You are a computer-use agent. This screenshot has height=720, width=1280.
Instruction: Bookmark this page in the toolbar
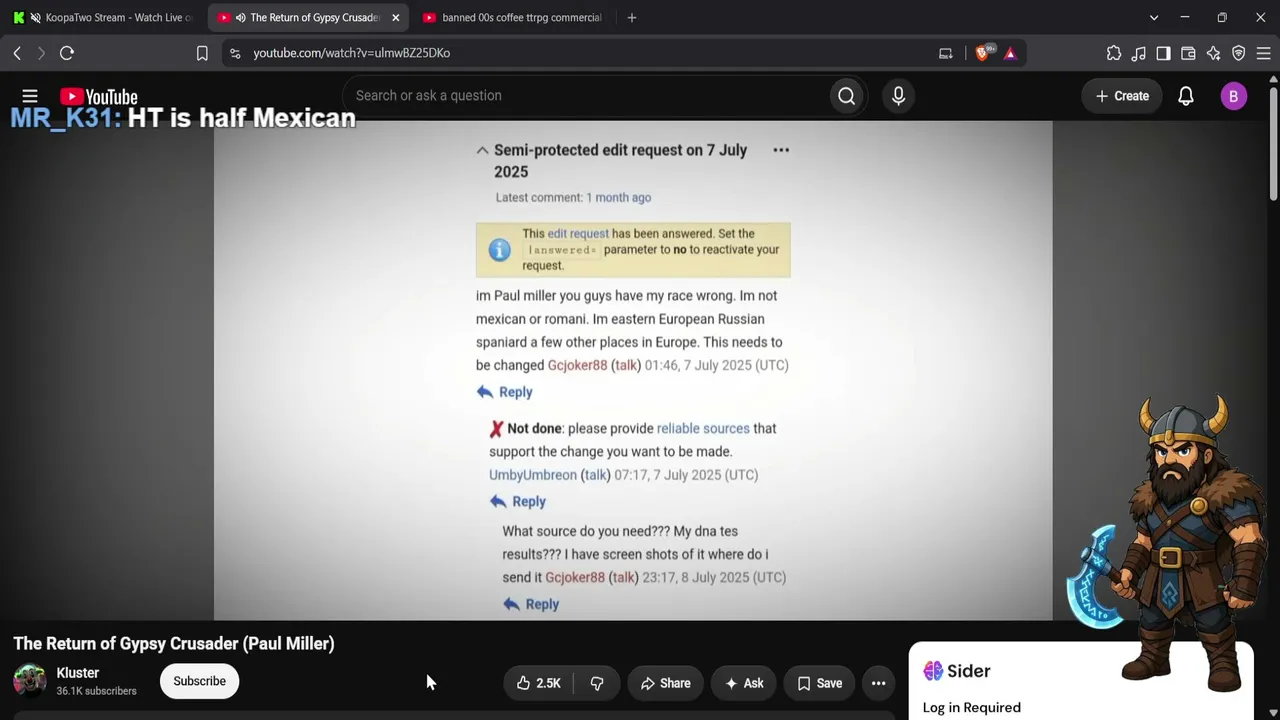[202, 53]
